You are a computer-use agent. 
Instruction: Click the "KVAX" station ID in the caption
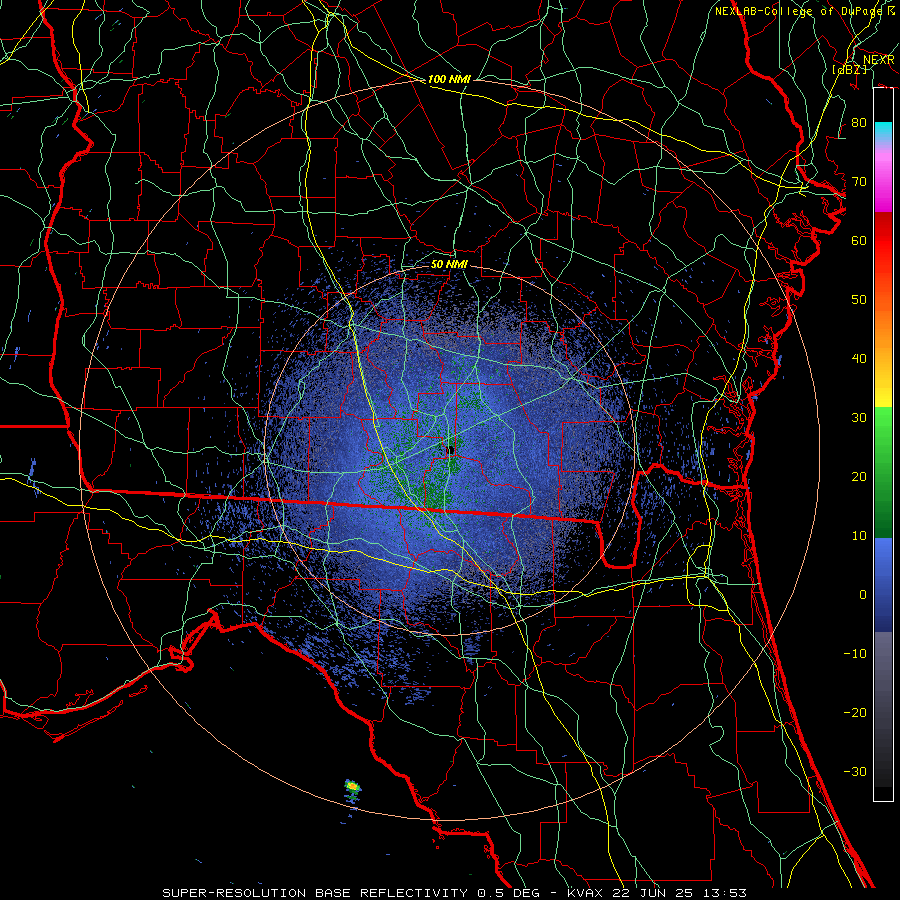pyautogui.click(x=584, y=893)
